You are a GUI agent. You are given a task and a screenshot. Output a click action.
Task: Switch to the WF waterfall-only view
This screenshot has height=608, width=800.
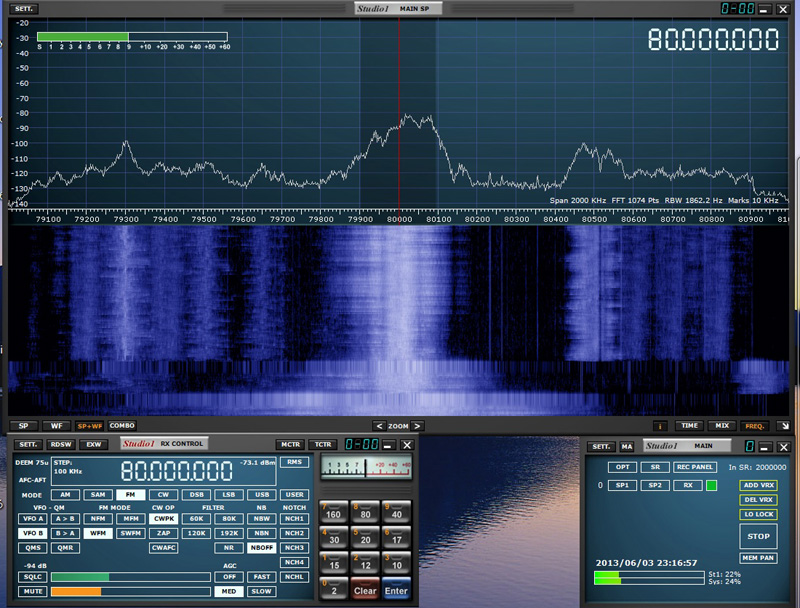coord(54,426)
